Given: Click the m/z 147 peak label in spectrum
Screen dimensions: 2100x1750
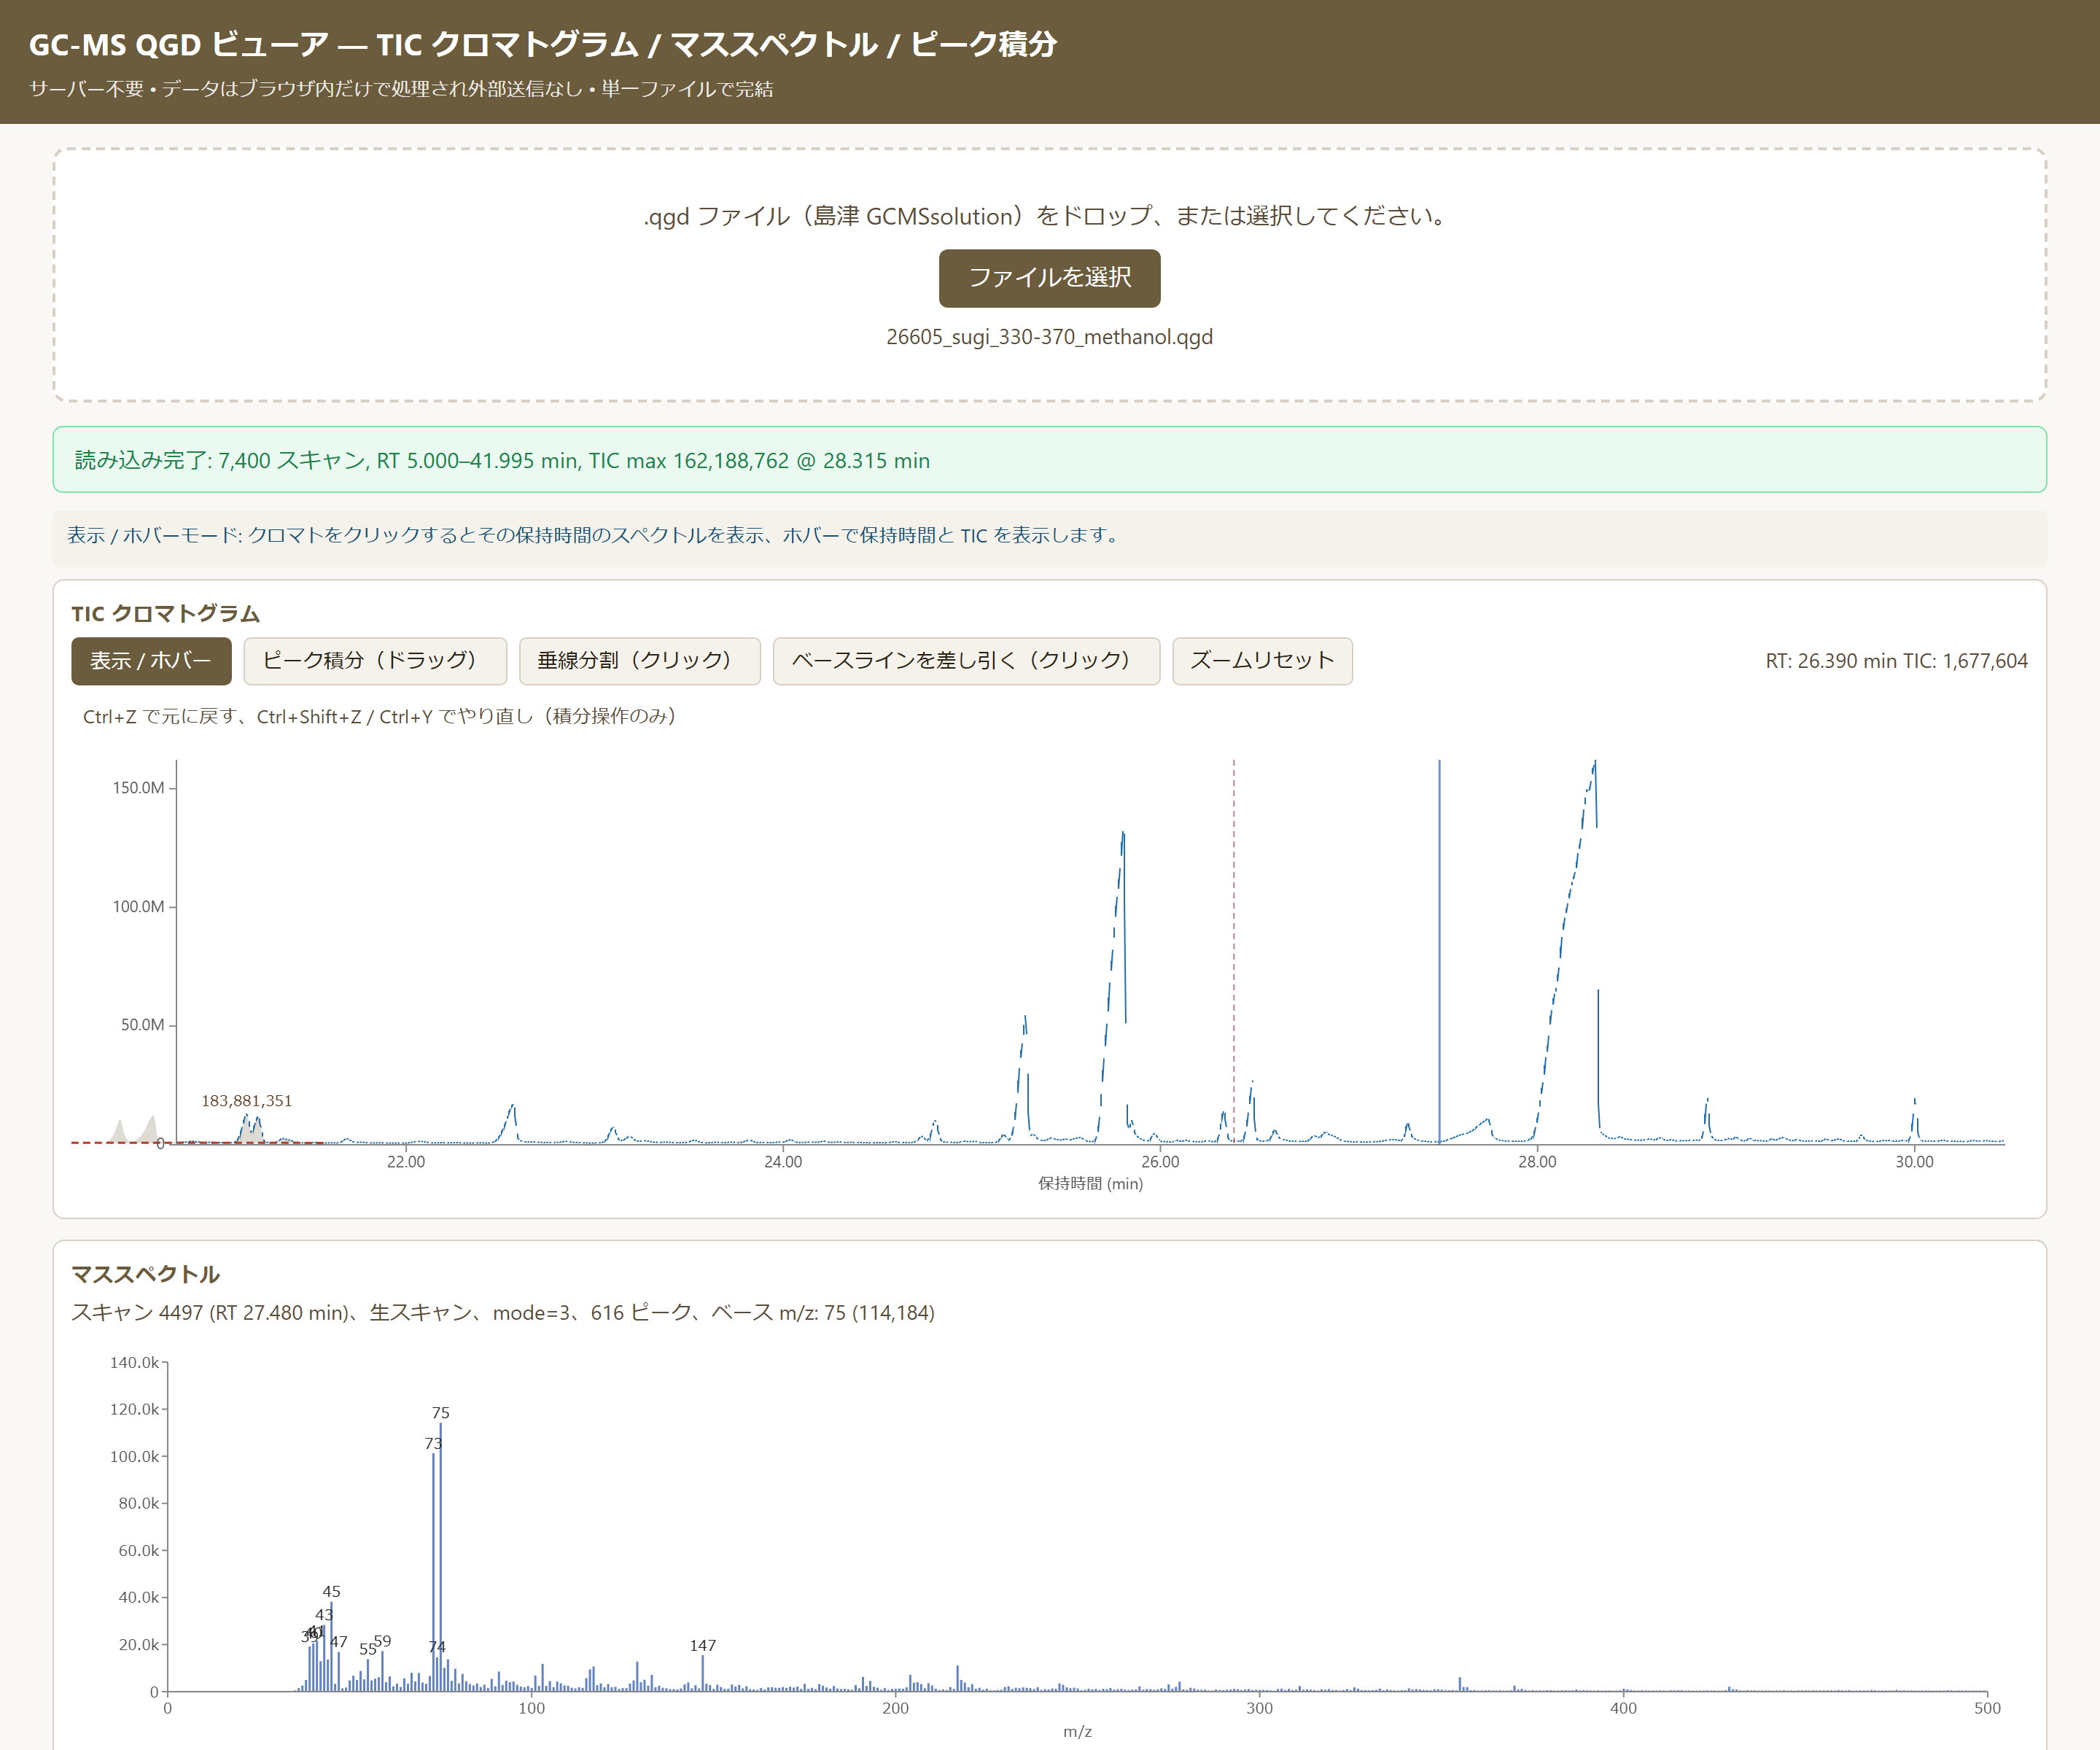Looking at the screenshot, I should [703, 1645].
